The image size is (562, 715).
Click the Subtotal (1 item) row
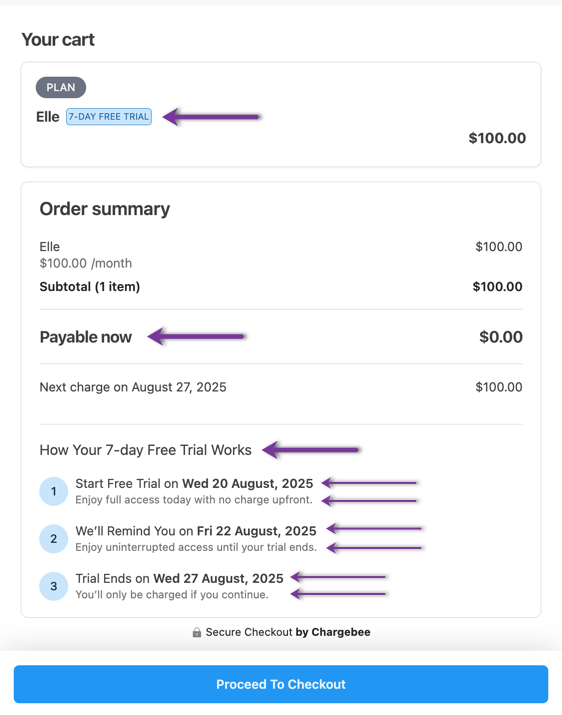[x=281, y=286]
